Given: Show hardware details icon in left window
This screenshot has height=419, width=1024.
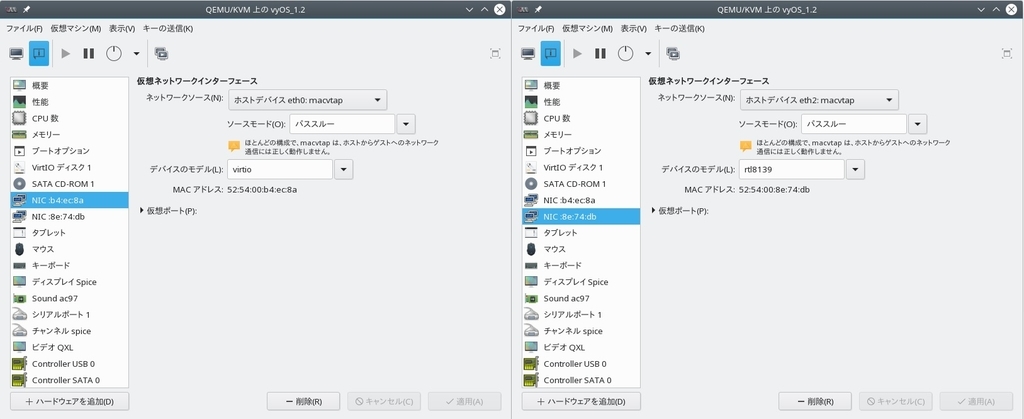Looking at the screenshot, I should click(39, 54).
